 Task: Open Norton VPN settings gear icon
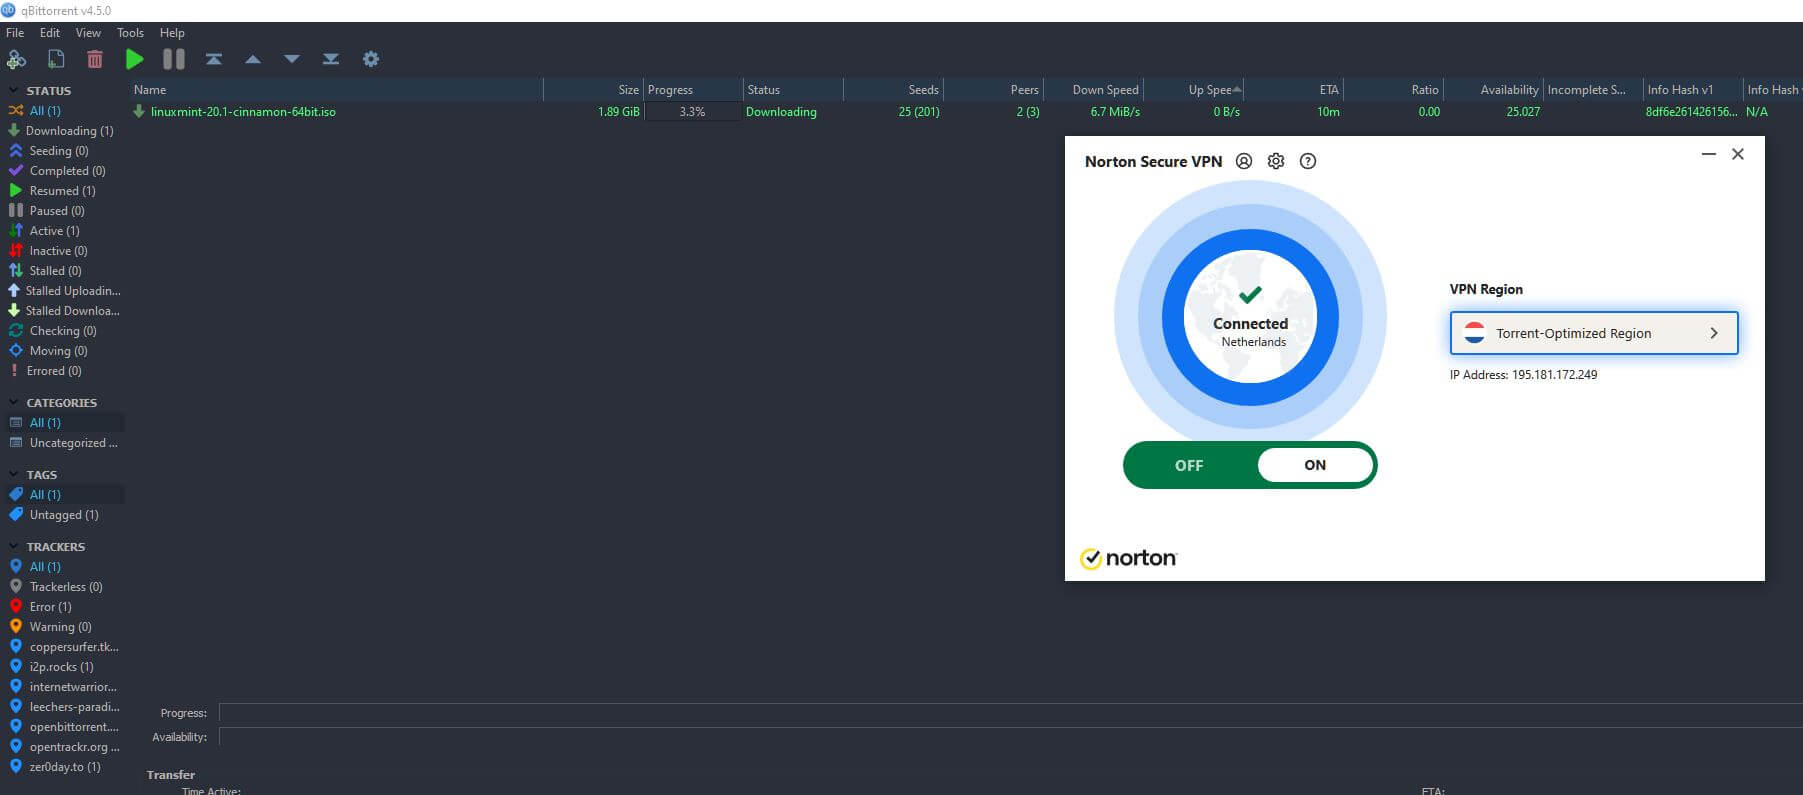click(x=1276, y=161)
